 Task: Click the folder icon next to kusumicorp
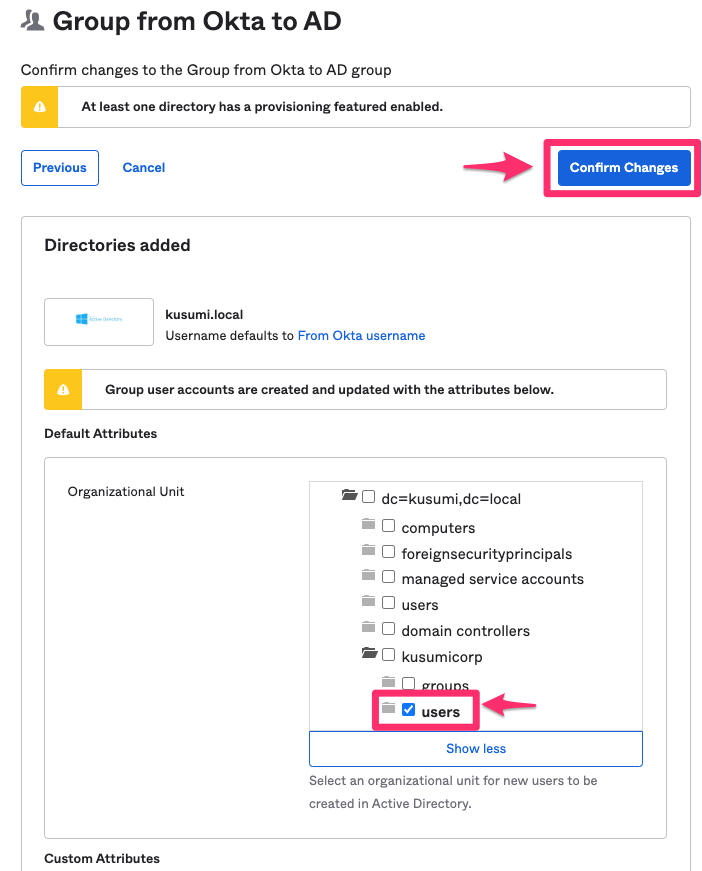point(367,655)
